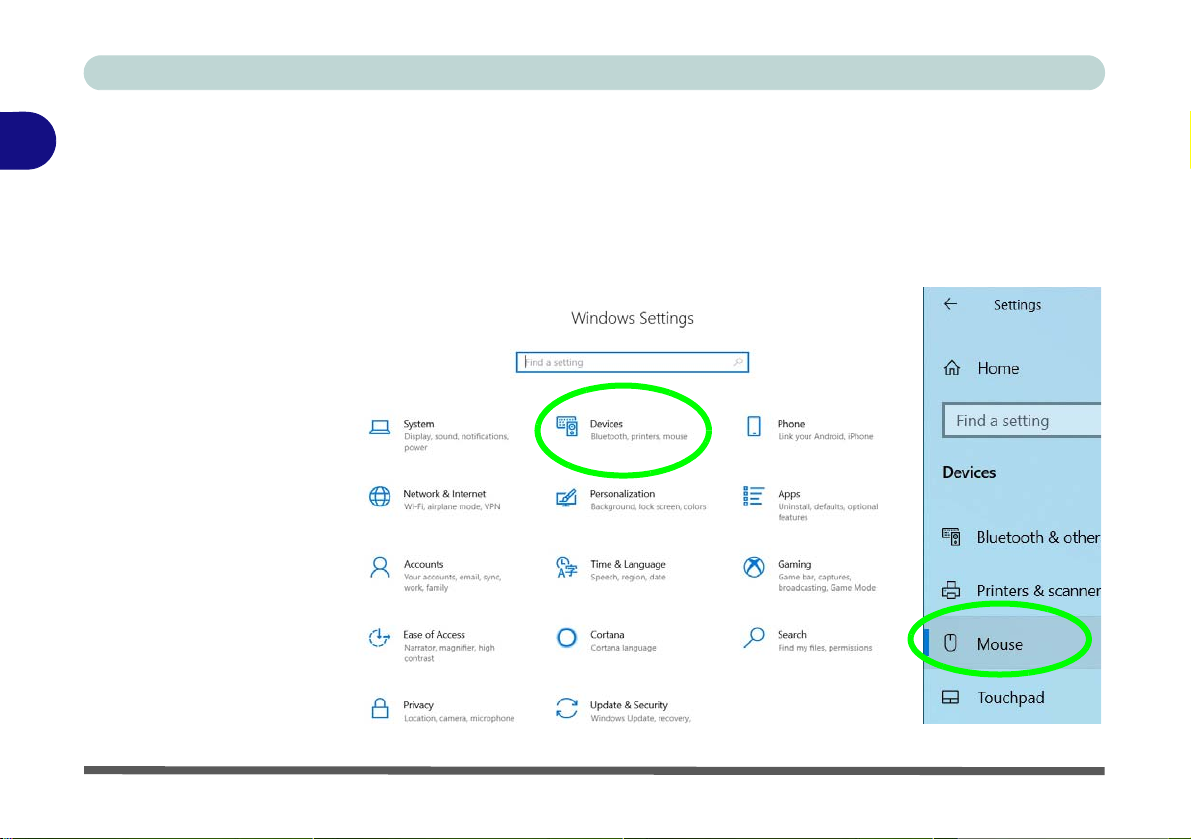
Task: Click the Windows Settings heading
Action: pos(632,318)
